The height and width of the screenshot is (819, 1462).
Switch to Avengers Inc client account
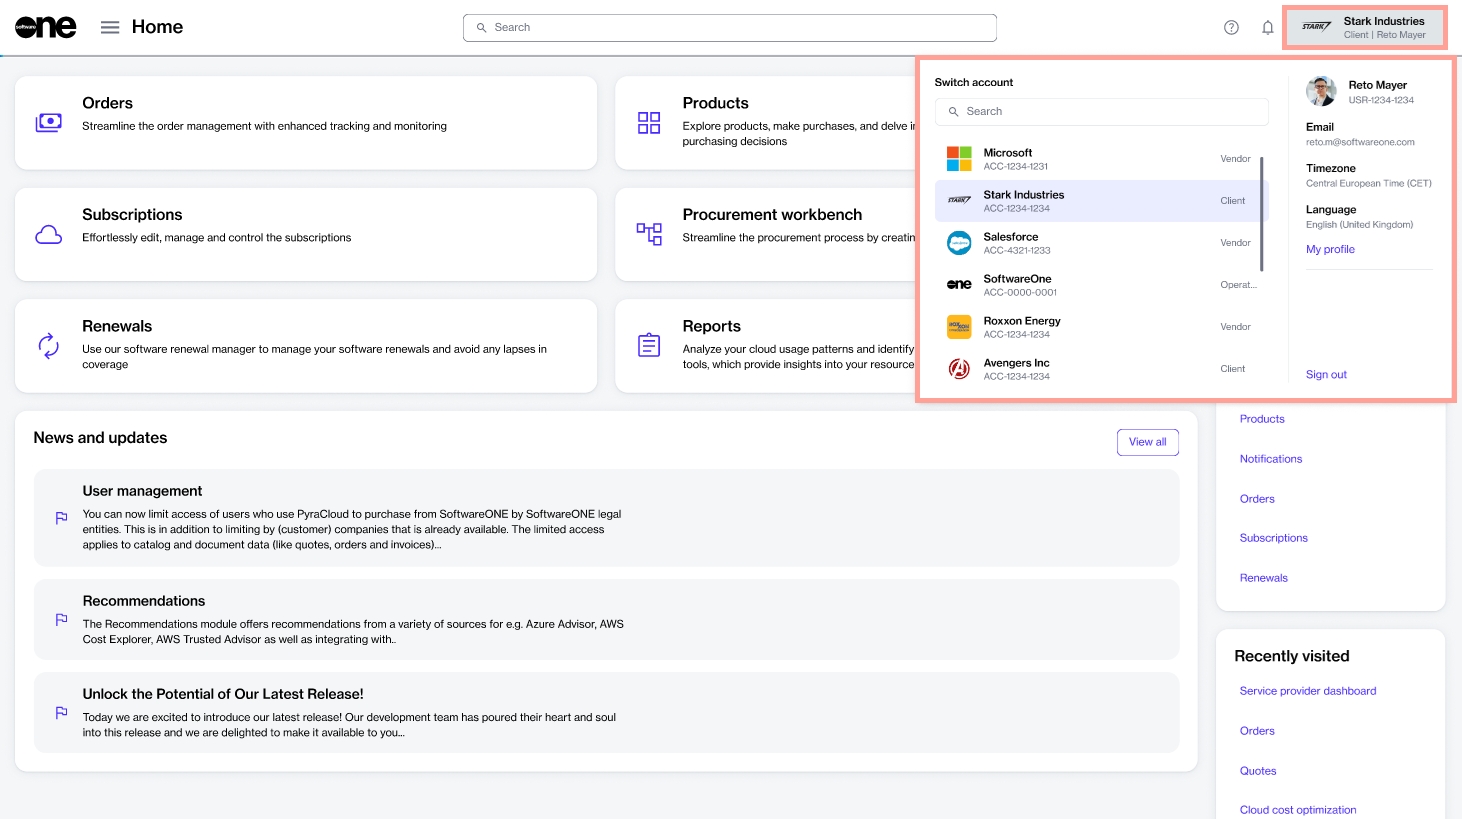point(1100,369)
